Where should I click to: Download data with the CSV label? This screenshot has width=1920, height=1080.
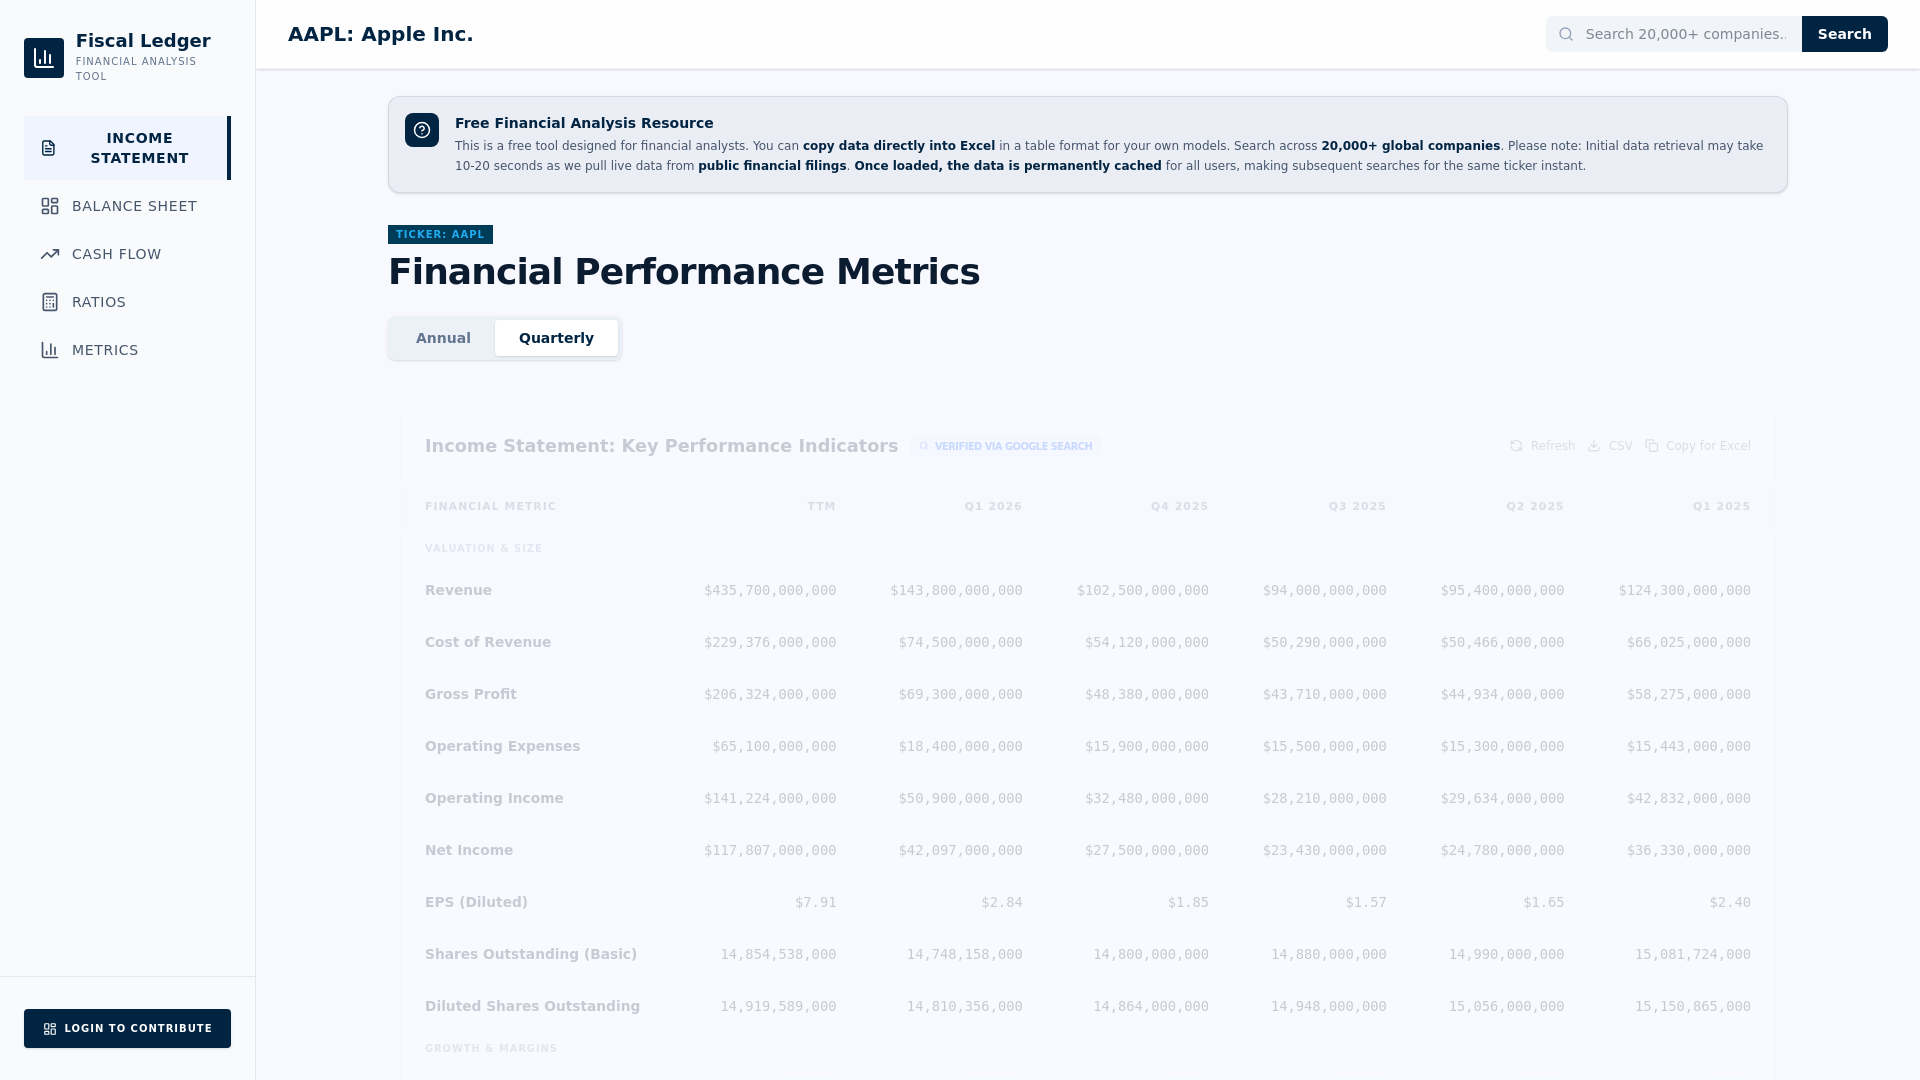[1620, 446]
